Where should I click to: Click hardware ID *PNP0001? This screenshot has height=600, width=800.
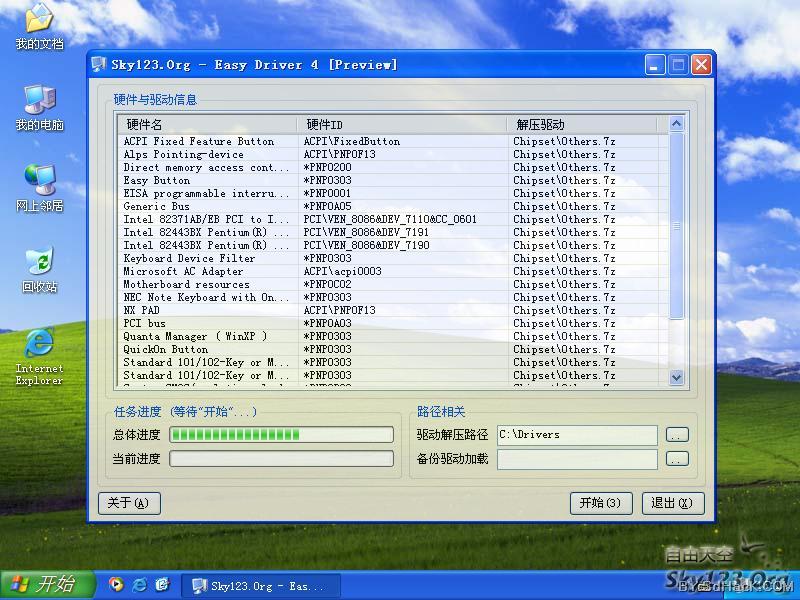(328, 193)
